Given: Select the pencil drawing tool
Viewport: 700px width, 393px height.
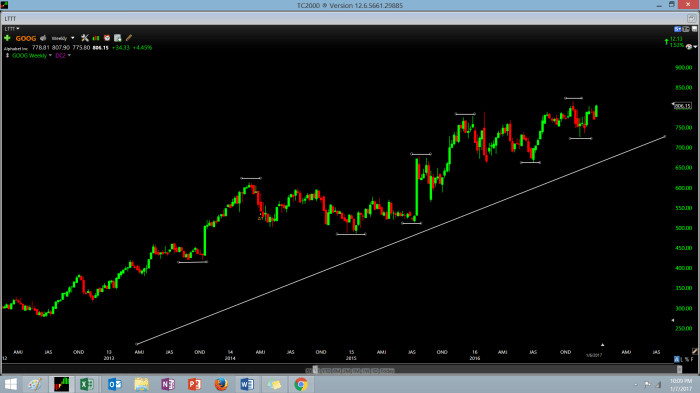Looking at the screenshot, I should click(129, 38).
